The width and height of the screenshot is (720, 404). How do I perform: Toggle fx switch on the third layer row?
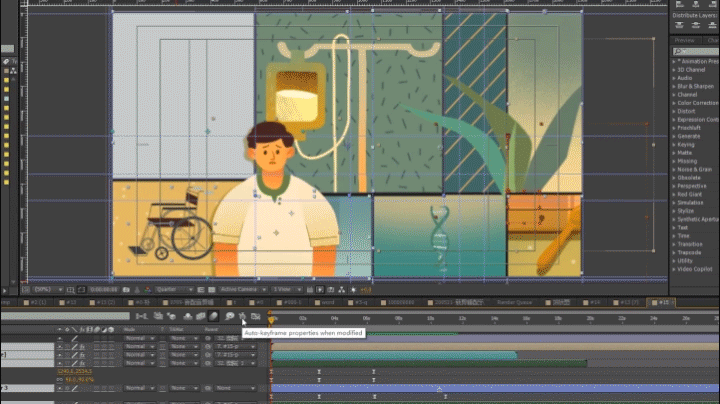[x=82, y=355]
